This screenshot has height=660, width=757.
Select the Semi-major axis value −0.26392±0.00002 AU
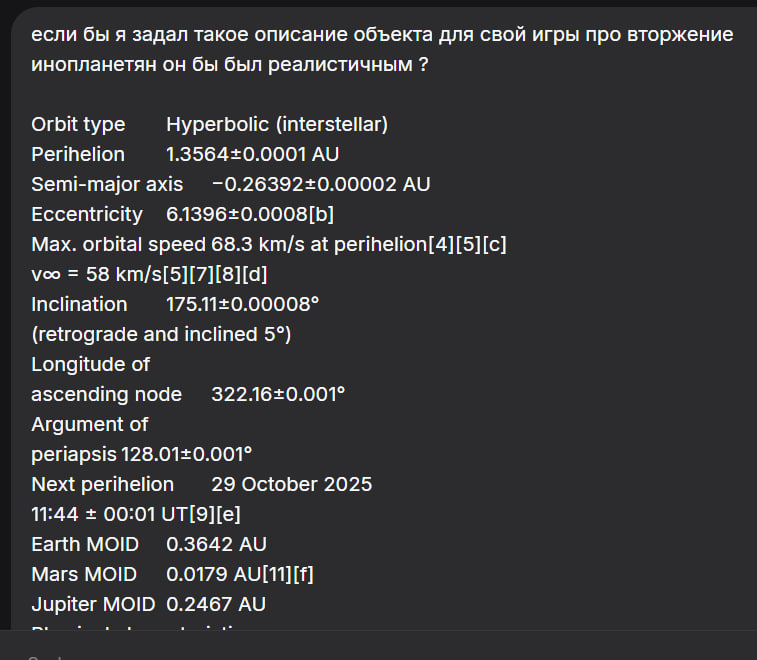pos(321,184)
